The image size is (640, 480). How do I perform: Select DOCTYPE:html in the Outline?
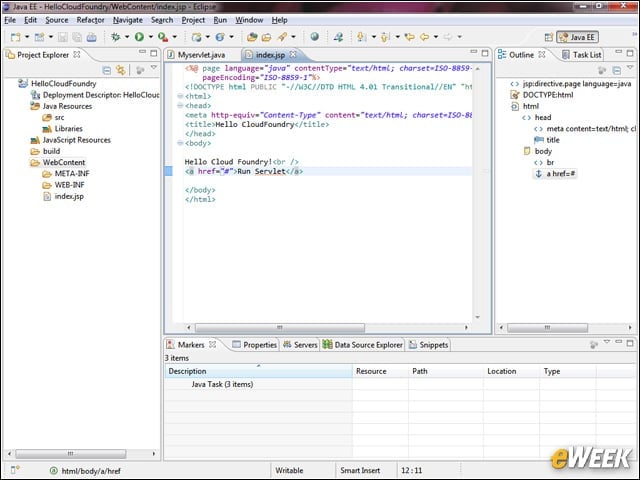[x=542, y=95]
